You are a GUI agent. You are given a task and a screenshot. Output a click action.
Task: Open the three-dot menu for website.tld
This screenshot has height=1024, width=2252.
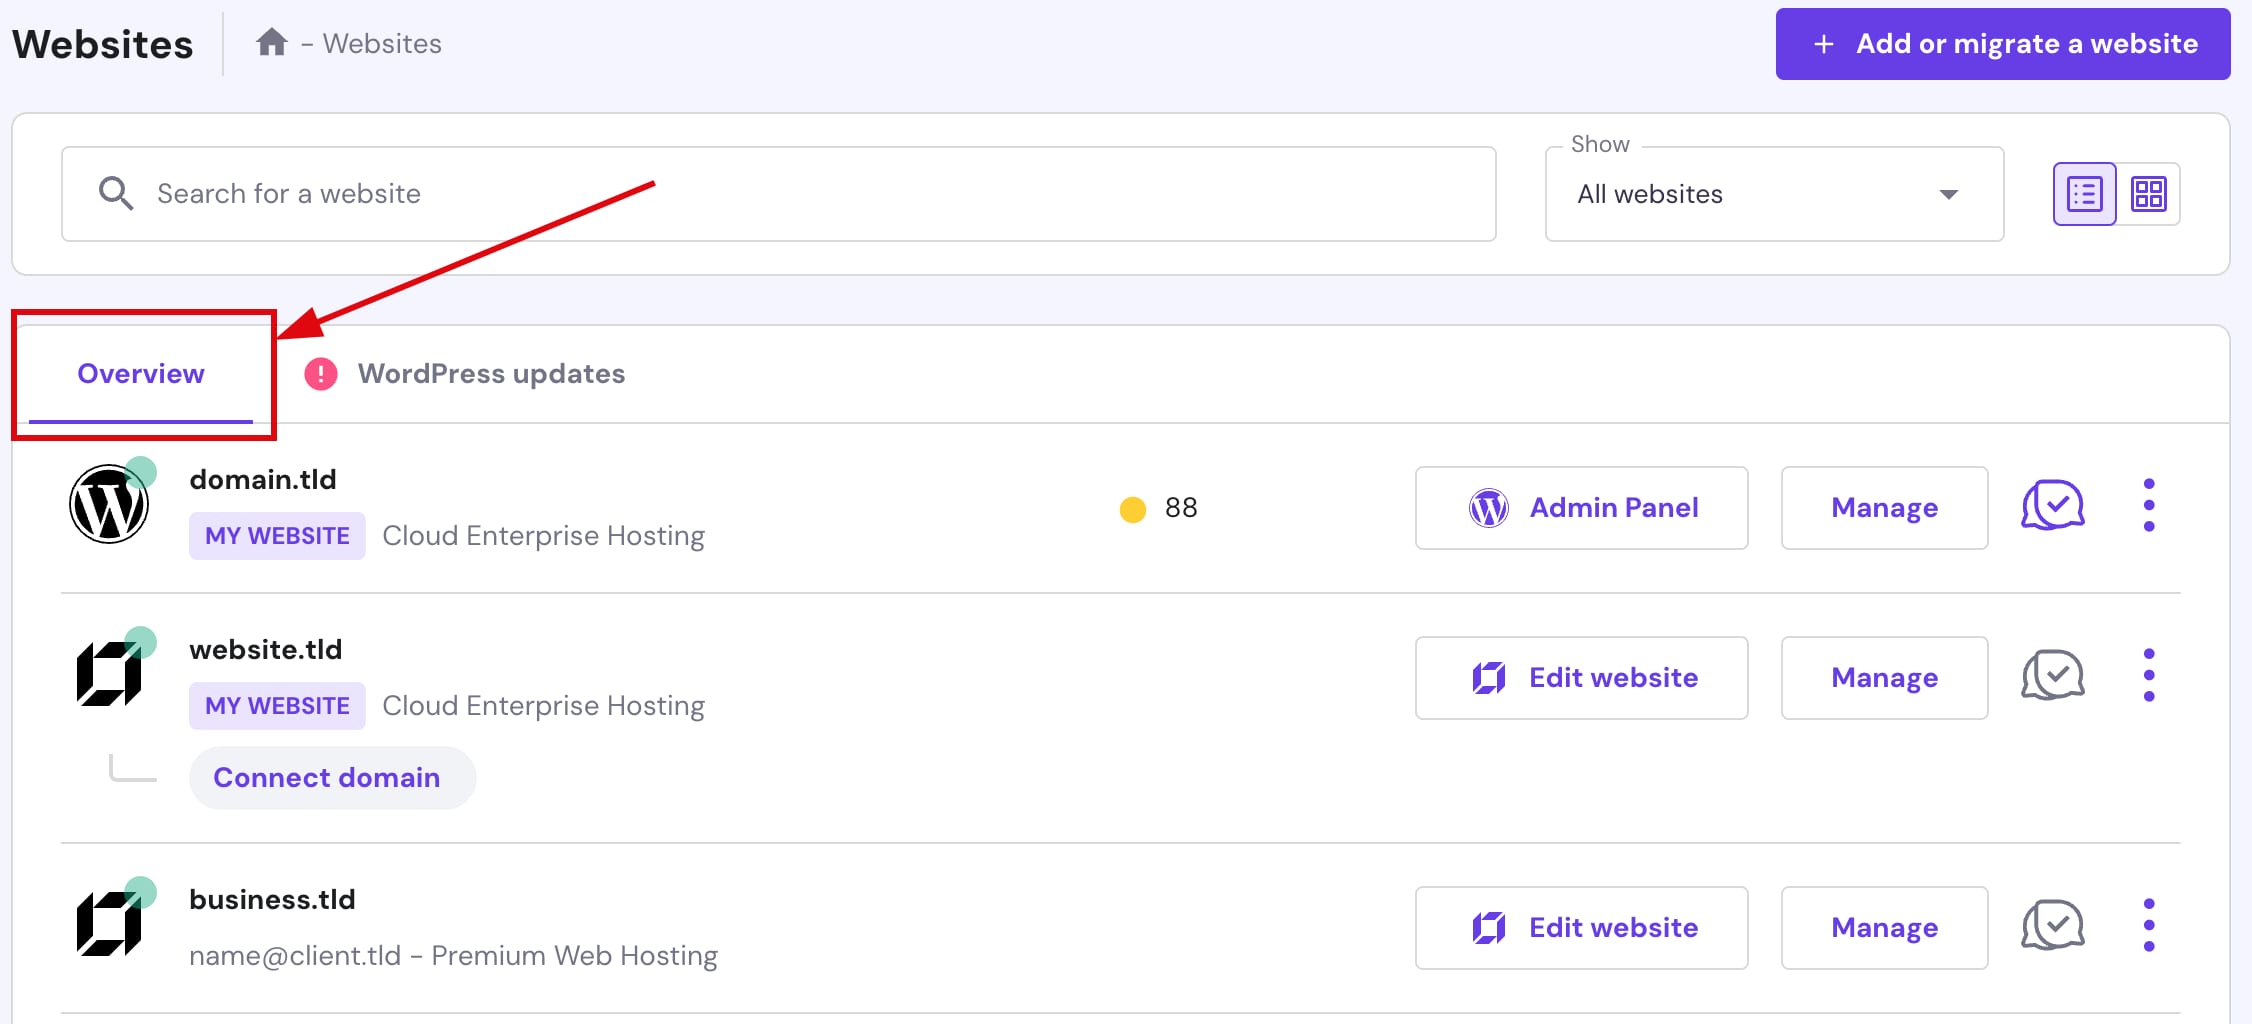[2148, 676]
